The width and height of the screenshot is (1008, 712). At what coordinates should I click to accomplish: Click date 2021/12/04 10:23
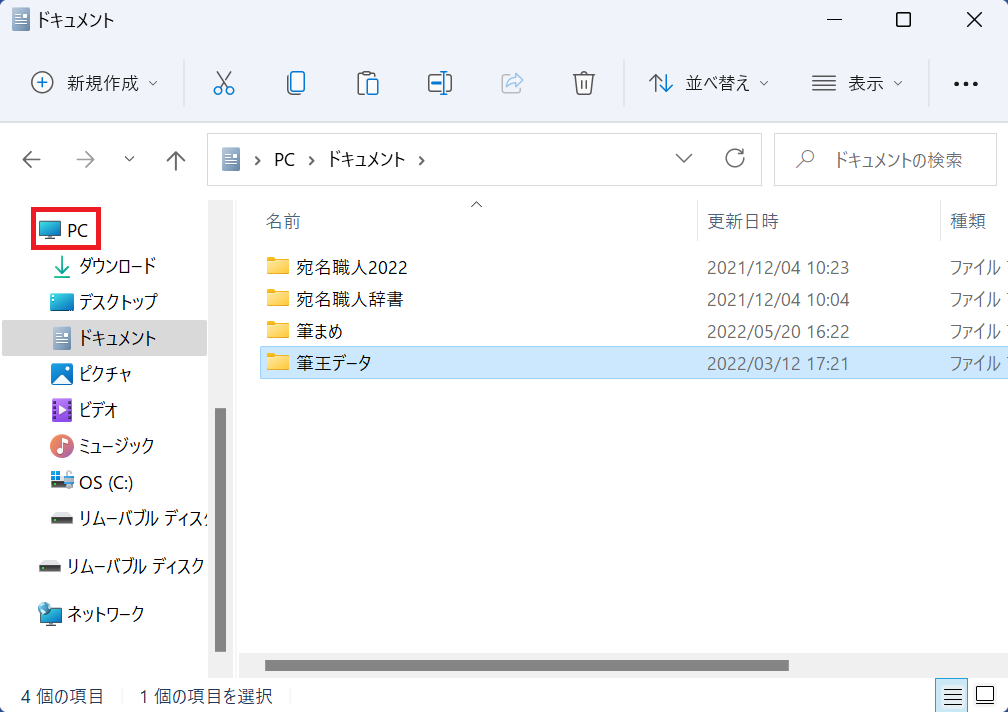pos(778,267)
